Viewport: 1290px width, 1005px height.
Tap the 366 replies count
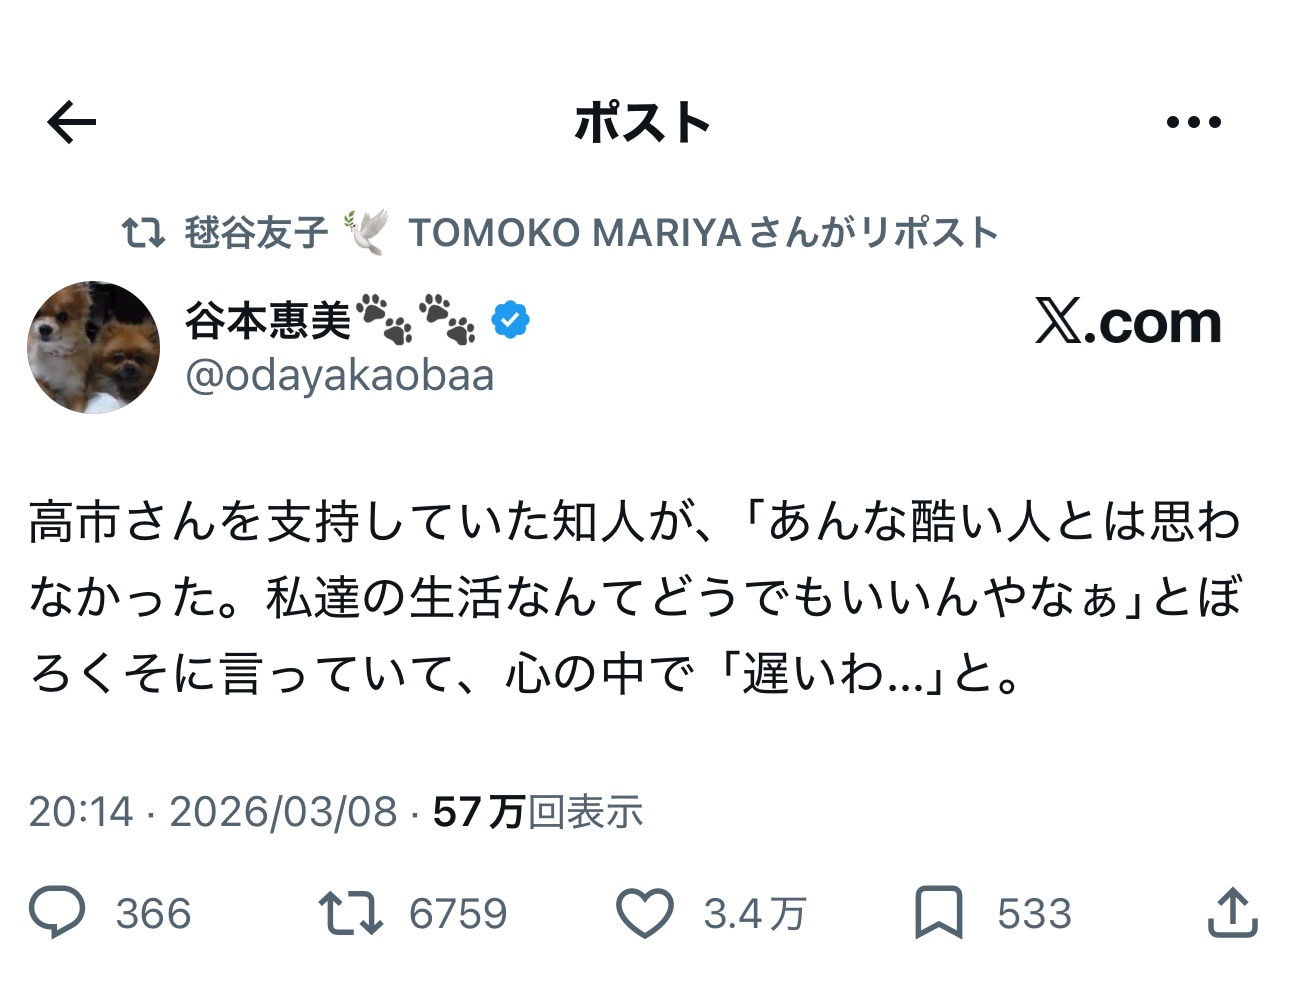tap(153, 914)
